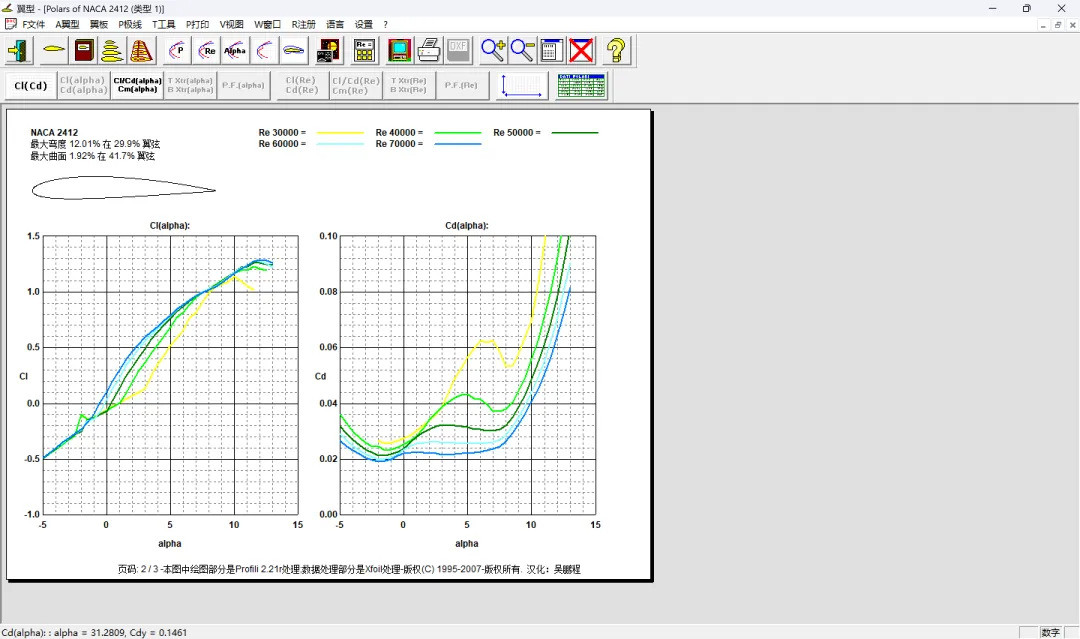Screen dimensions: 1080x639
Task: Restore the inner MDI child window
Action: [x=1058, y=25]
